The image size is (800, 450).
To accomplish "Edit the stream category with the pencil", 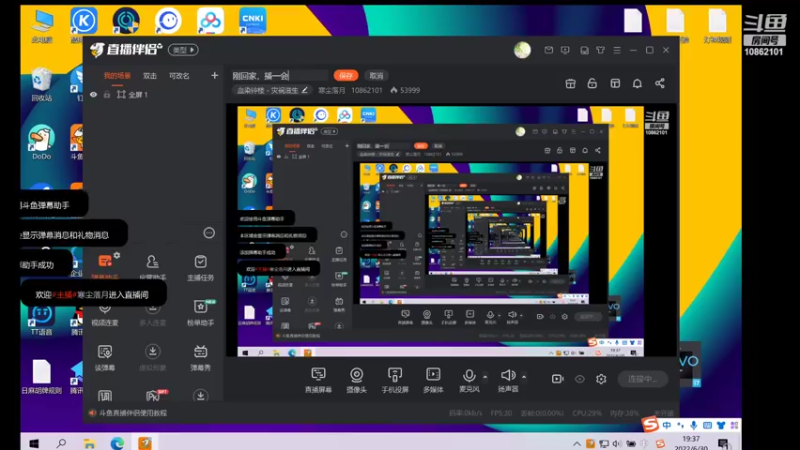I will click(x=305, y=90).
